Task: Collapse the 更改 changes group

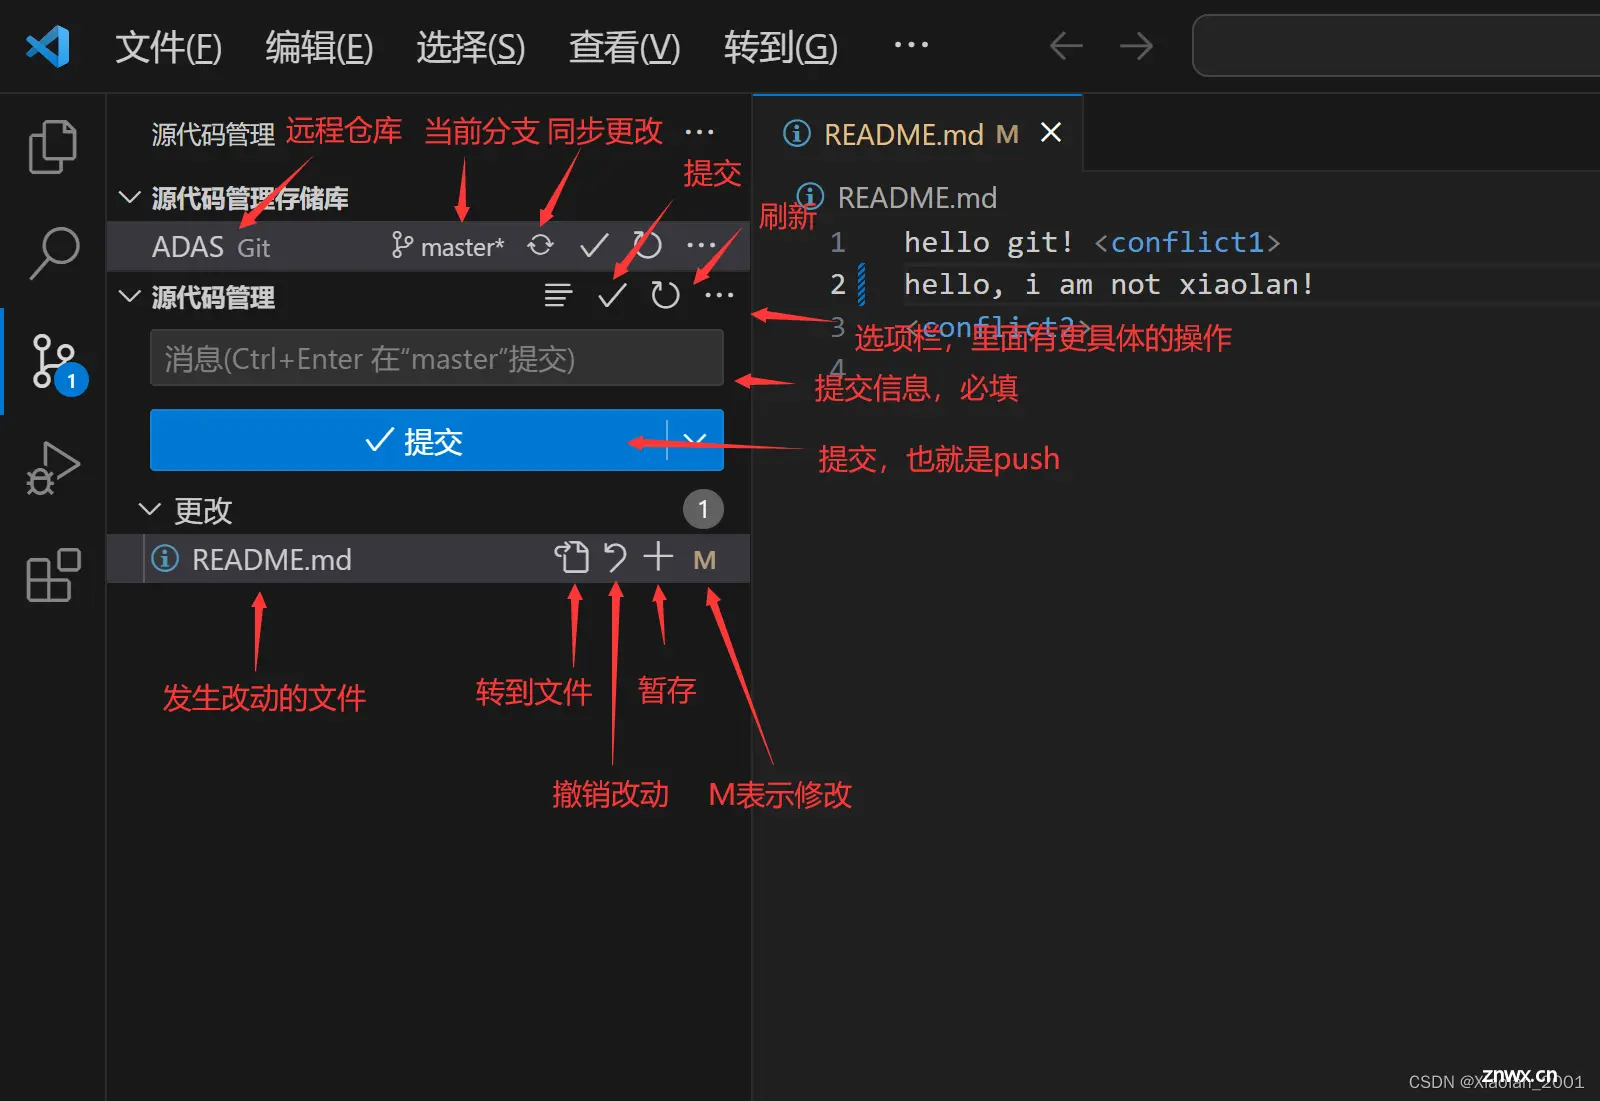Action: [149, 510]
